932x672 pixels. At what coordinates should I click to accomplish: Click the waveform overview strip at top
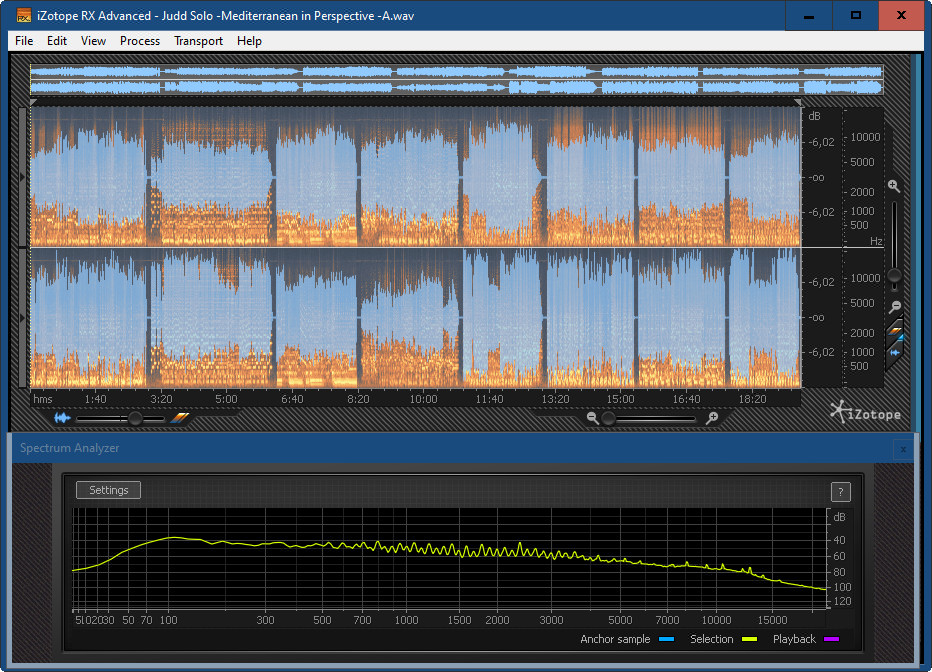pyautogui.click(x=456, y=80)
